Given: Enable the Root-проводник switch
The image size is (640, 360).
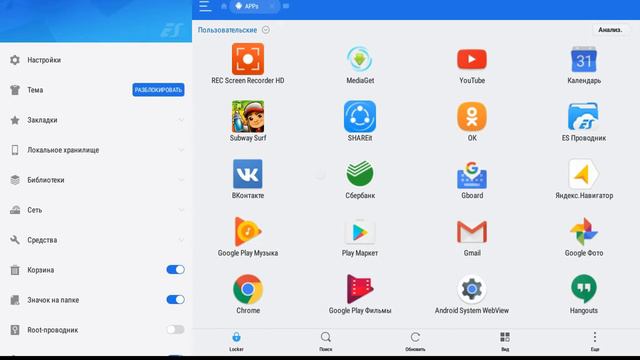Looking at the screenshot, I should [x=176, y=329].
